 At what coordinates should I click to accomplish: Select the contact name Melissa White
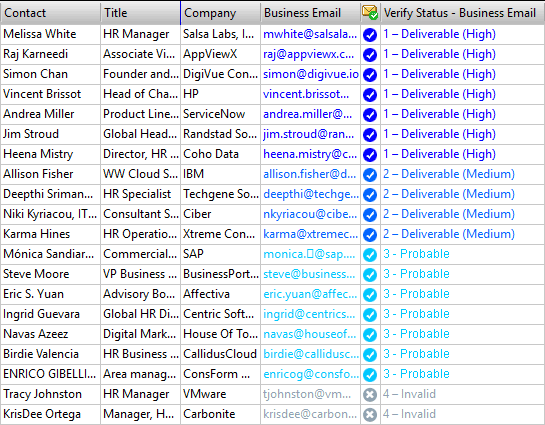click(x=40, y=34)
